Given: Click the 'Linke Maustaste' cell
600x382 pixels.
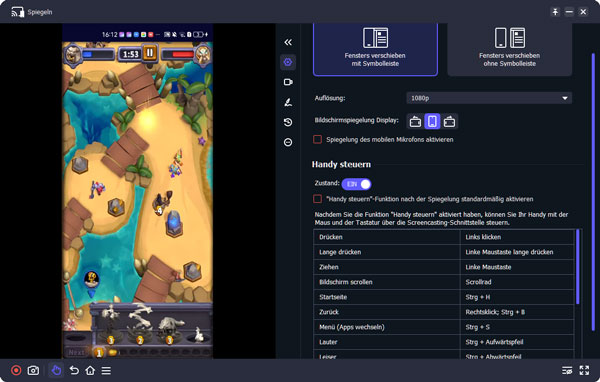Looking at the screenshot, I should click(x=517, y=267).
